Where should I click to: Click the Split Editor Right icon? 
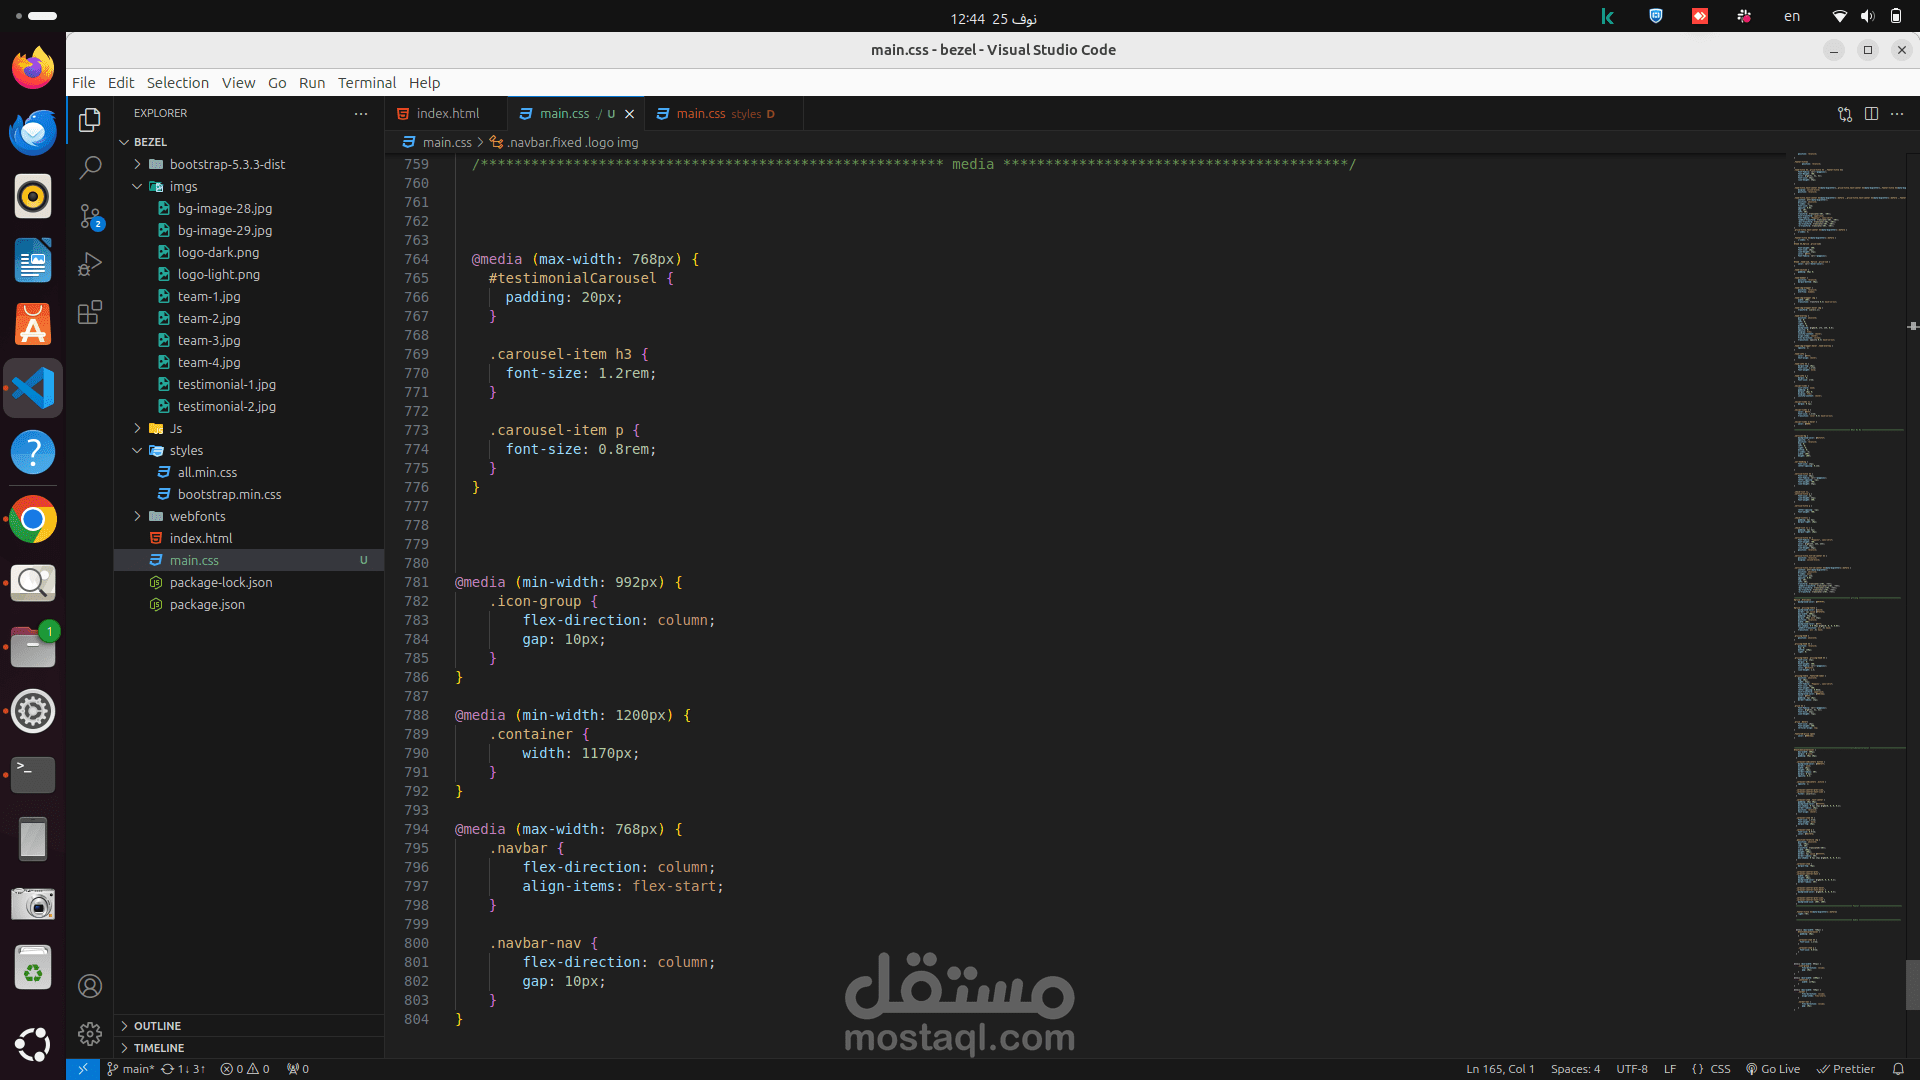(1871, 114)
